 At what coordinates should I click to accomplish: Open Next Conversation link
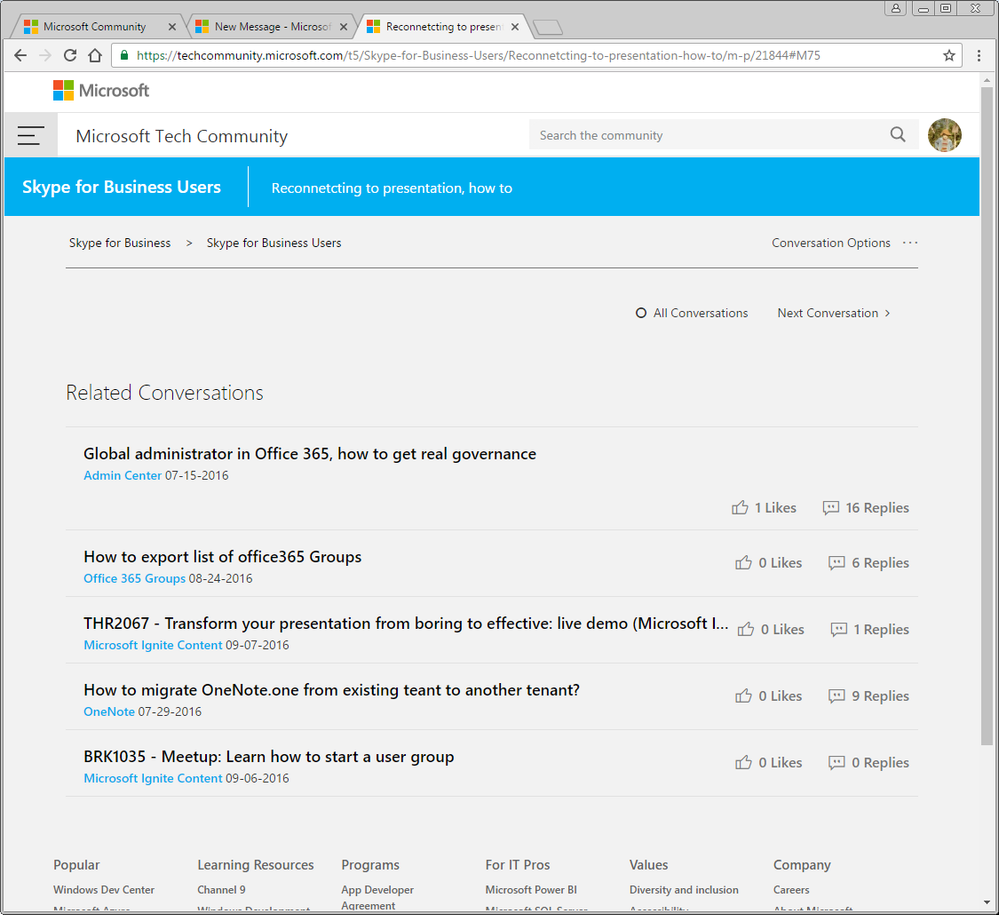tap(828, 313)
